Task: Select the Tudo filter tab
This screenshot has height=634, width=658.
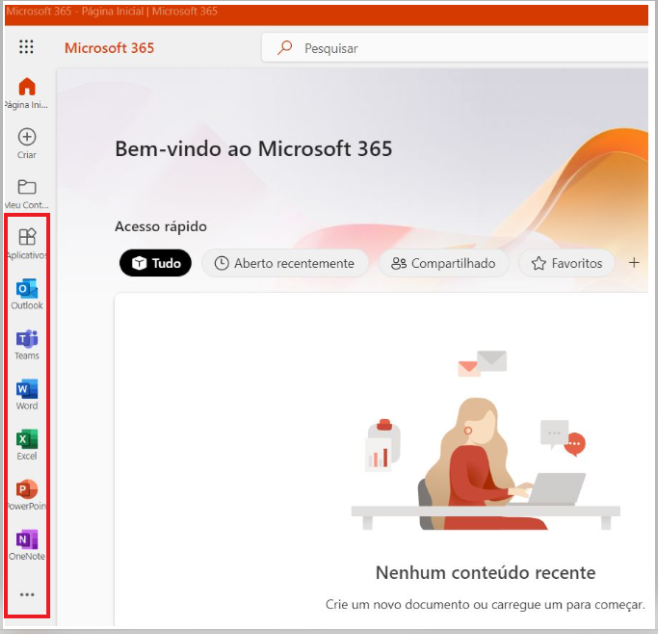Action: pyautogui.click(x=155, y=263)
